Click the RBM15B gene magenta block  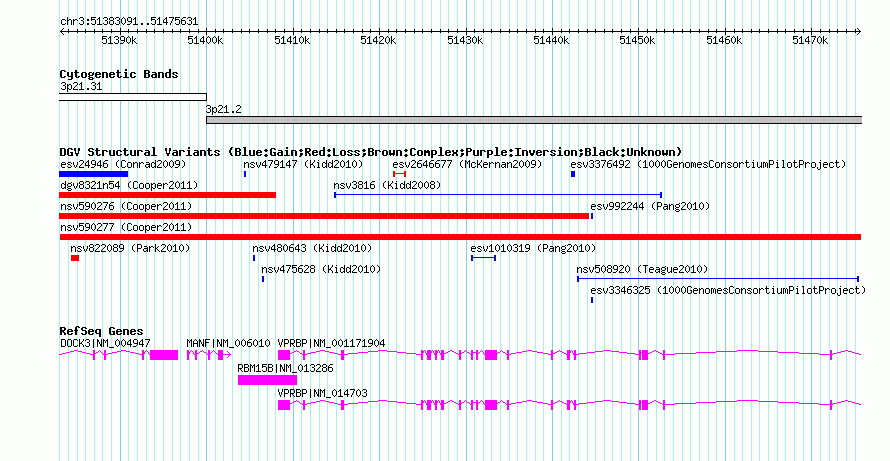tap(267, 380)
